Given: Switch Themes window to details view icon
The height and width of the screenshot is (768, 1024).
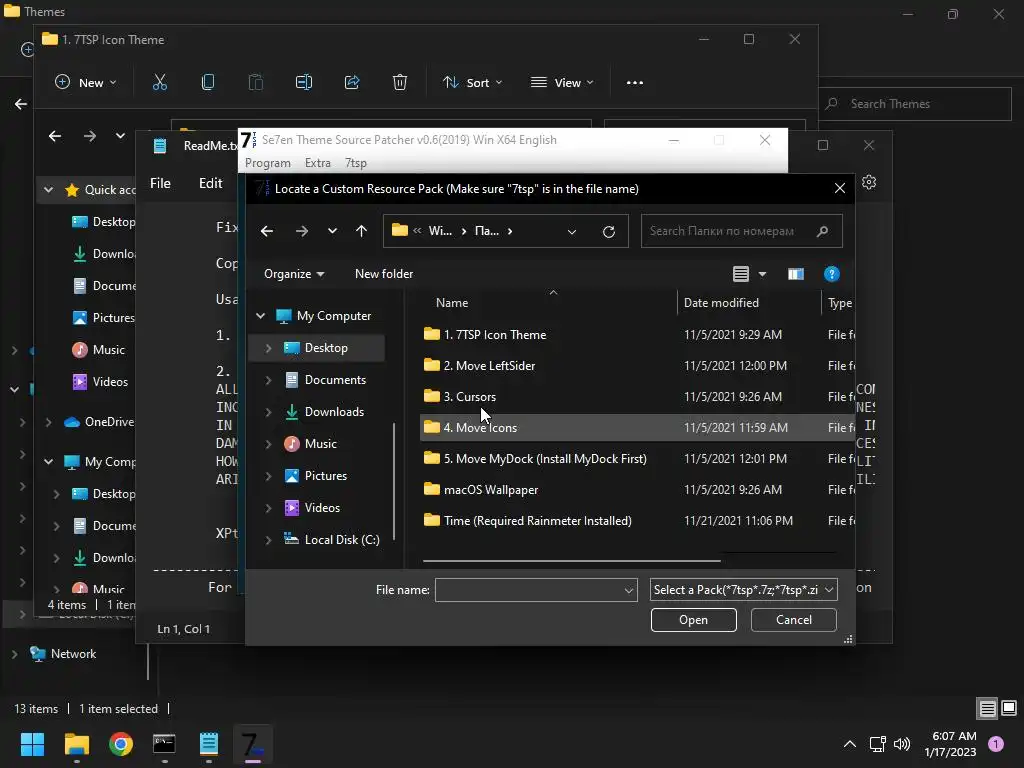Looking at the screenshot, I should tap(987, 708).
